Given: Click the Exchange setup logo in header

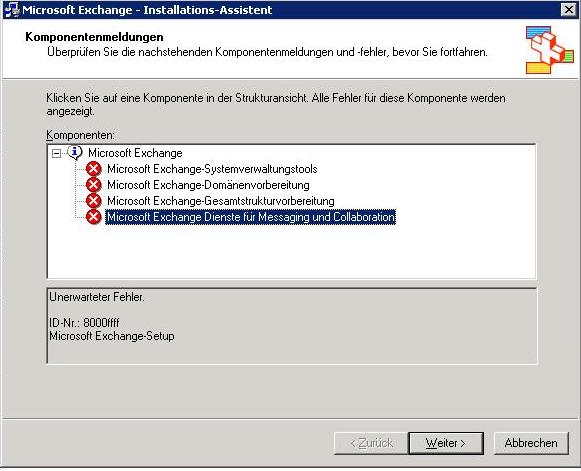Looking at the screenshot, I should [550, 49].
